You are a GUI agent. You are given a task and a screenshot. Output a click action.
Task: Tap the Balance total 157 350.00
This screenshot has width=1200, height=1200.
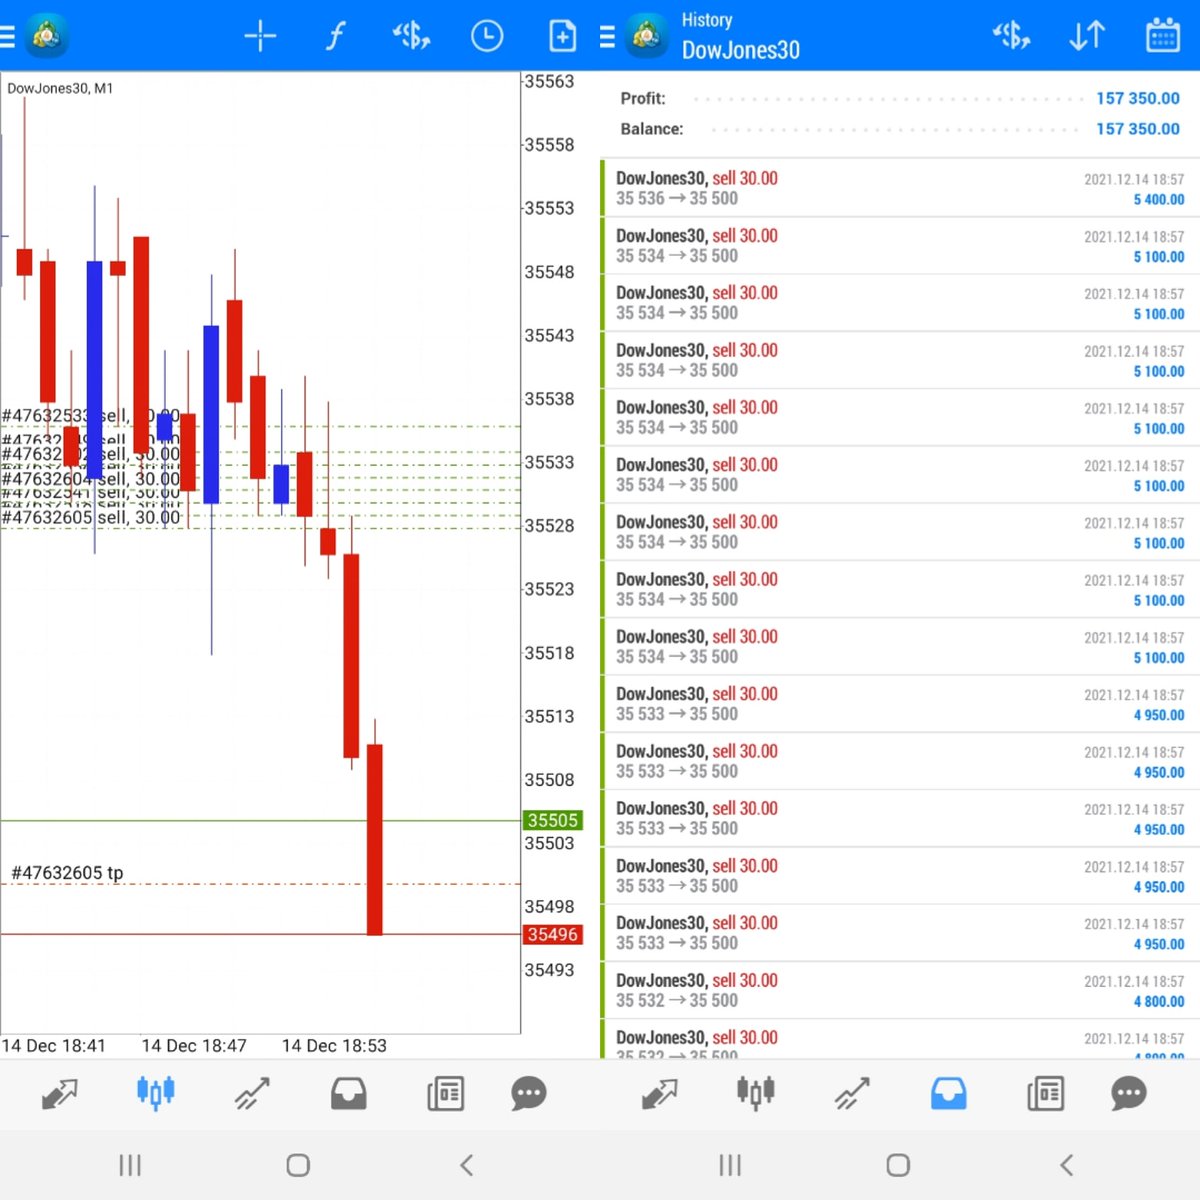point(1138,129)
